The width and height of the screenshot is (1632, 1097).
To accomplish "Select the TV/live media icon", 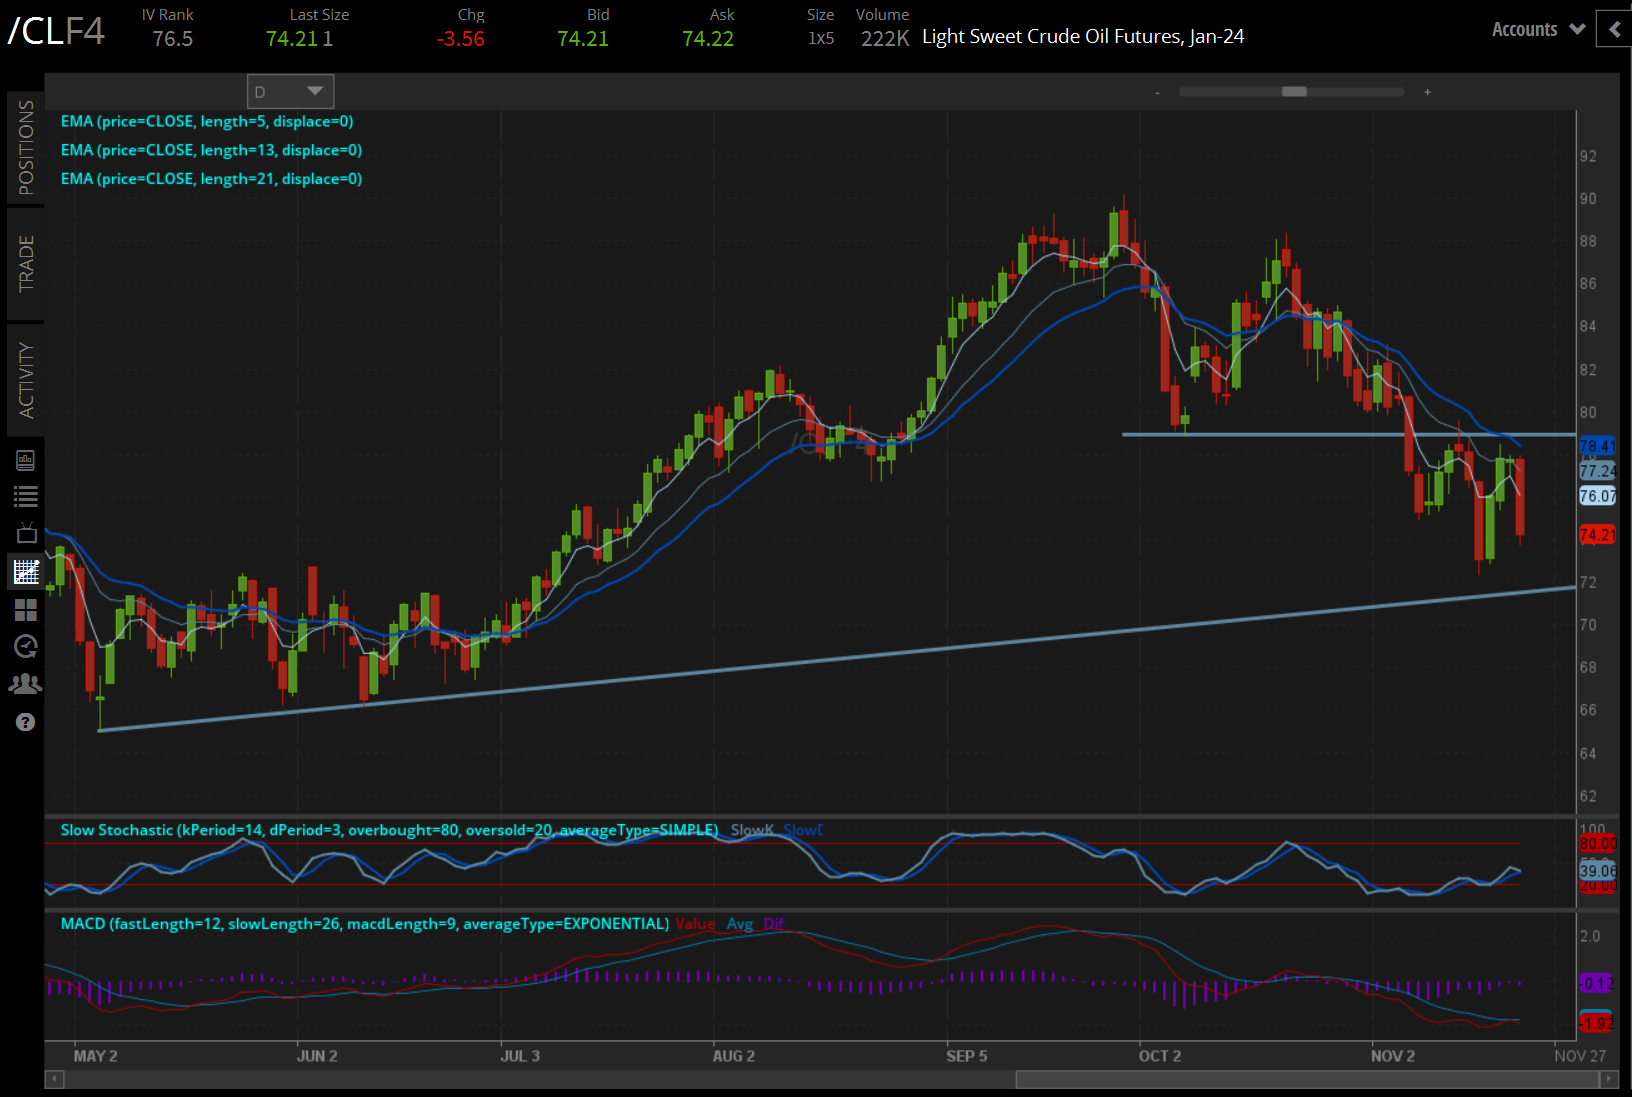I will pyautogui.click(x=26, y=533).
